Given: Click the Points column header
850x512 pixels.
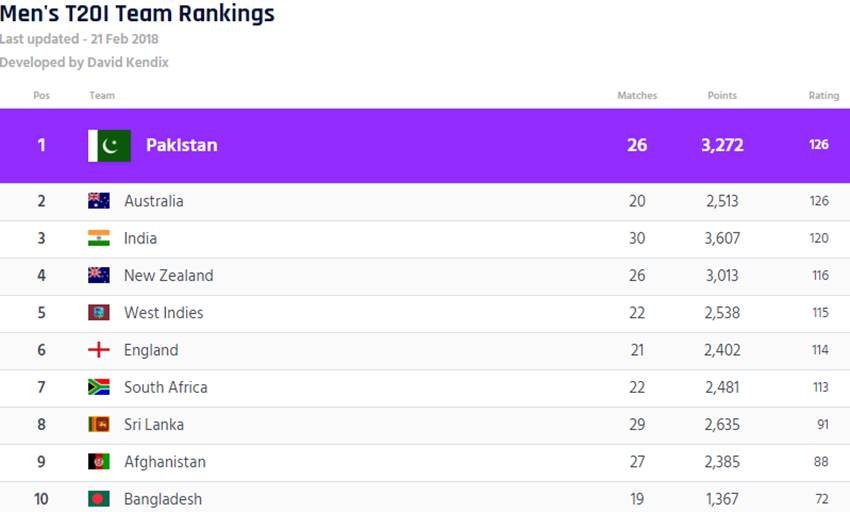Looking at the screenshot, I should point(722,95).
